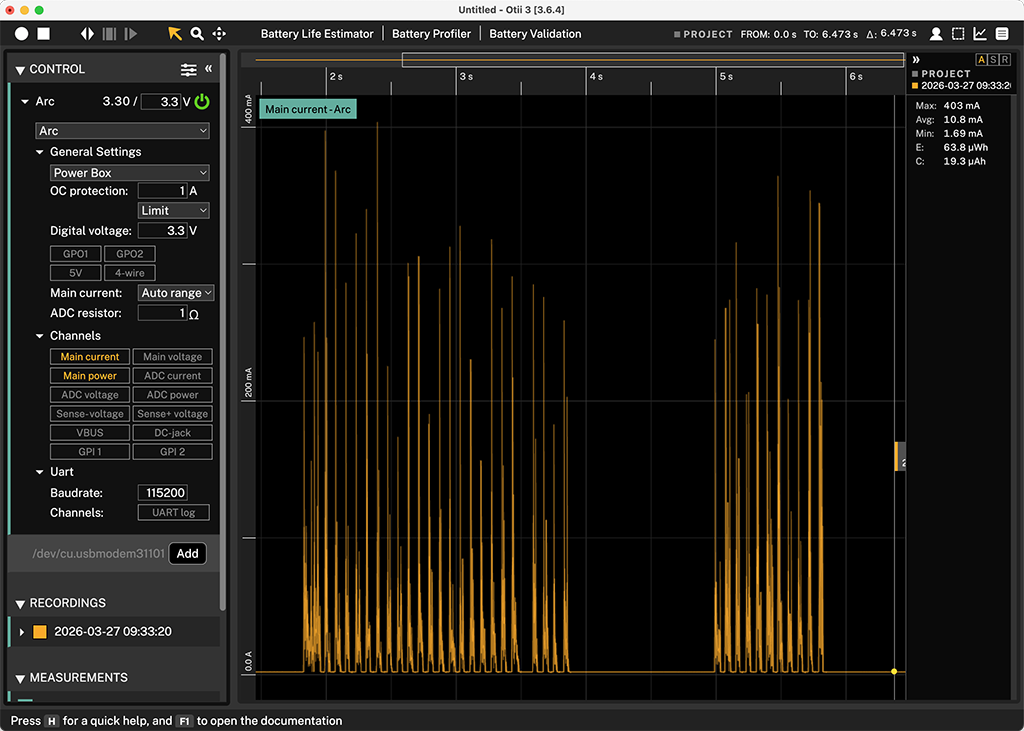Enable the Sense- voltage channel
Image resolution: width=1024 pixels, height=731 pixels.
click(x=90, y=414)
